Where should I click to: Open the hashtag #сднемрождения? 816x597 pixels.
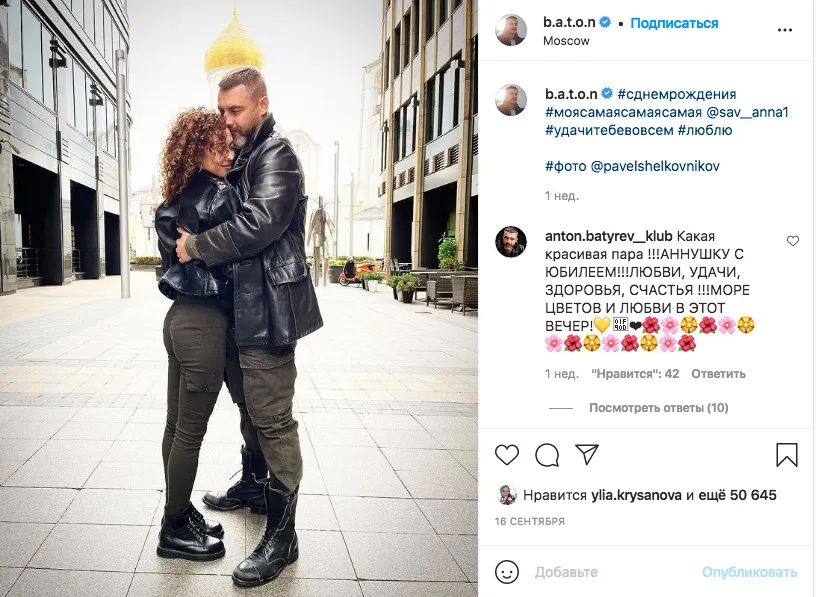(x=677, y=94)
